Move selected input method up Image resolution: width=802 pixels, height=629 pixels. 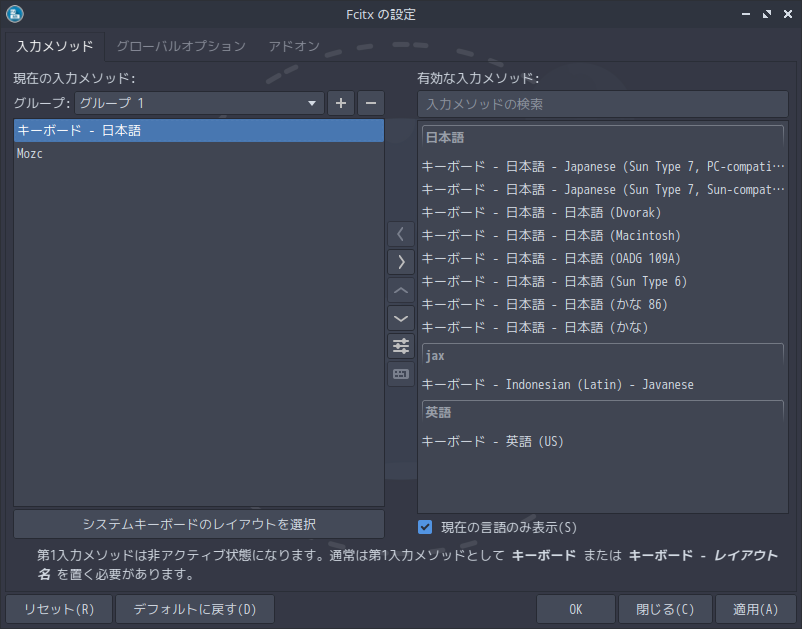pyautogui.click(x=401, y=290)
